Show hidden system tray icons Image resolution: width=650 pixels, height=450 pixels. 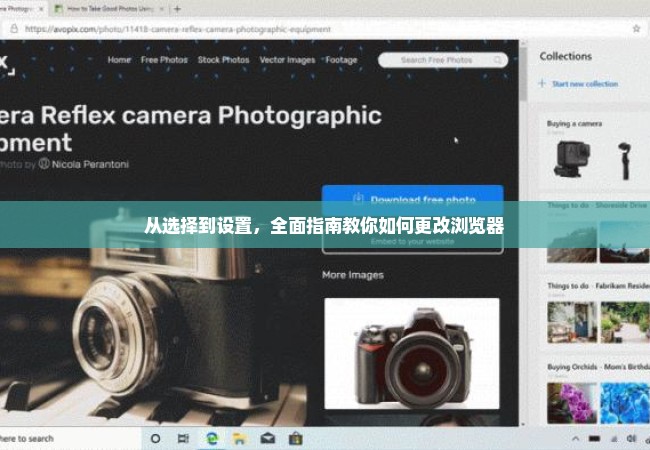[x=575, y=438]
